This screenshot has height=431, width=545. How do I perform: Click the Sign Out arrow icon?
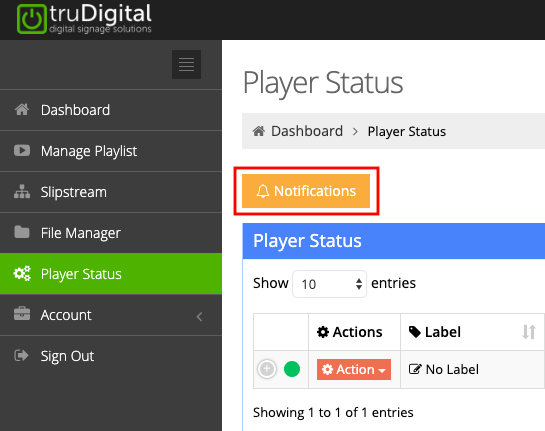[x=21, y=356]
